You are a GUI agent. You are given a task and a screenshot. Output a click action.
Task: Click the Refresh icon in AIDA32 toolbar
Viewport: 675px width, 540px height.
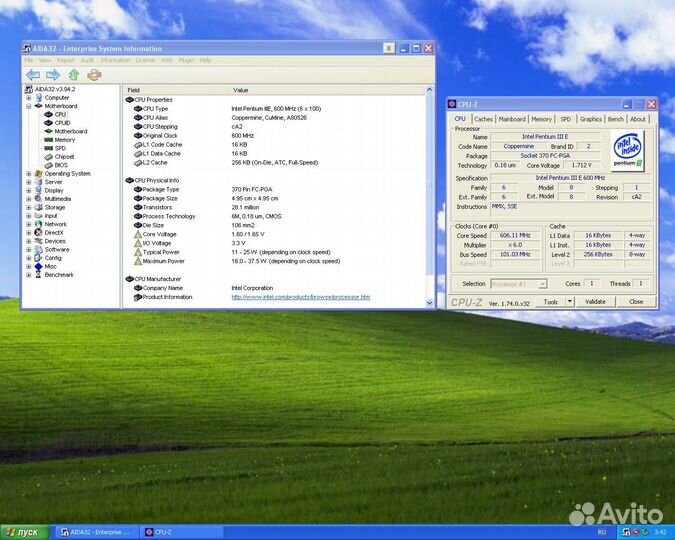[x=94, y=75]
